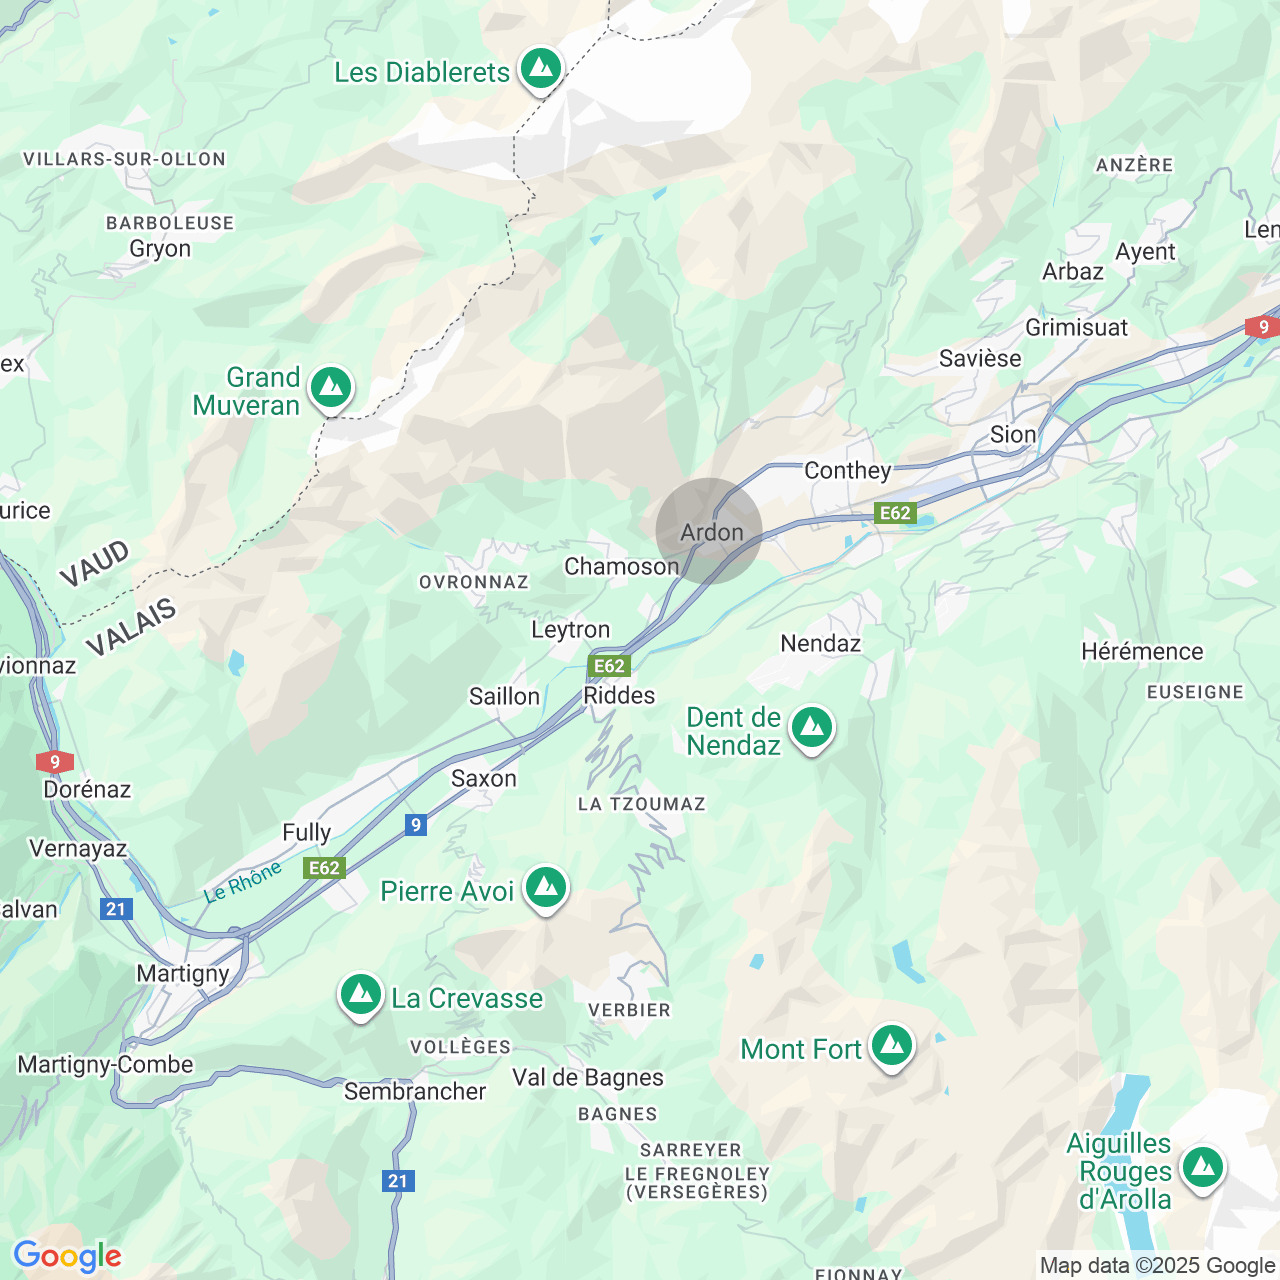Click the Le Rhône river label

[x=243, y=883]
